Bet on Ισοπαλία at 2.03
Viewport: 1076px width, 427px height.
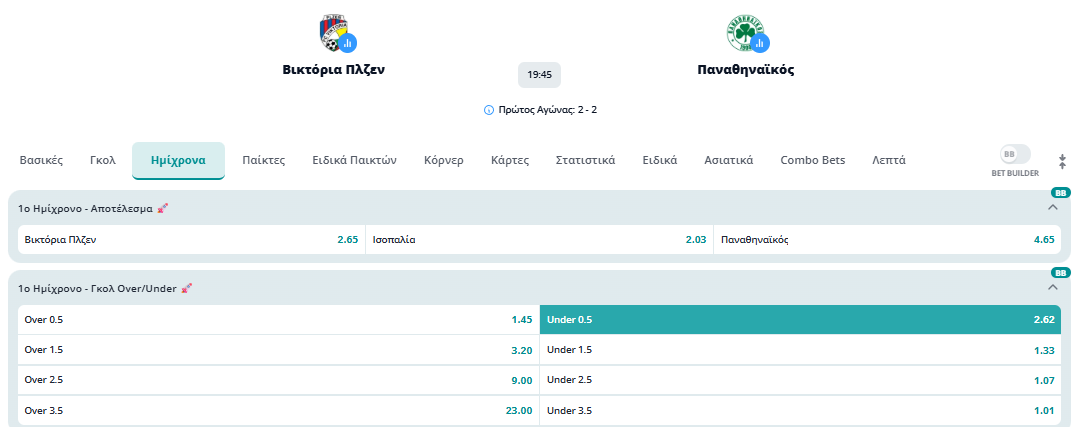(x=539, y=240)
